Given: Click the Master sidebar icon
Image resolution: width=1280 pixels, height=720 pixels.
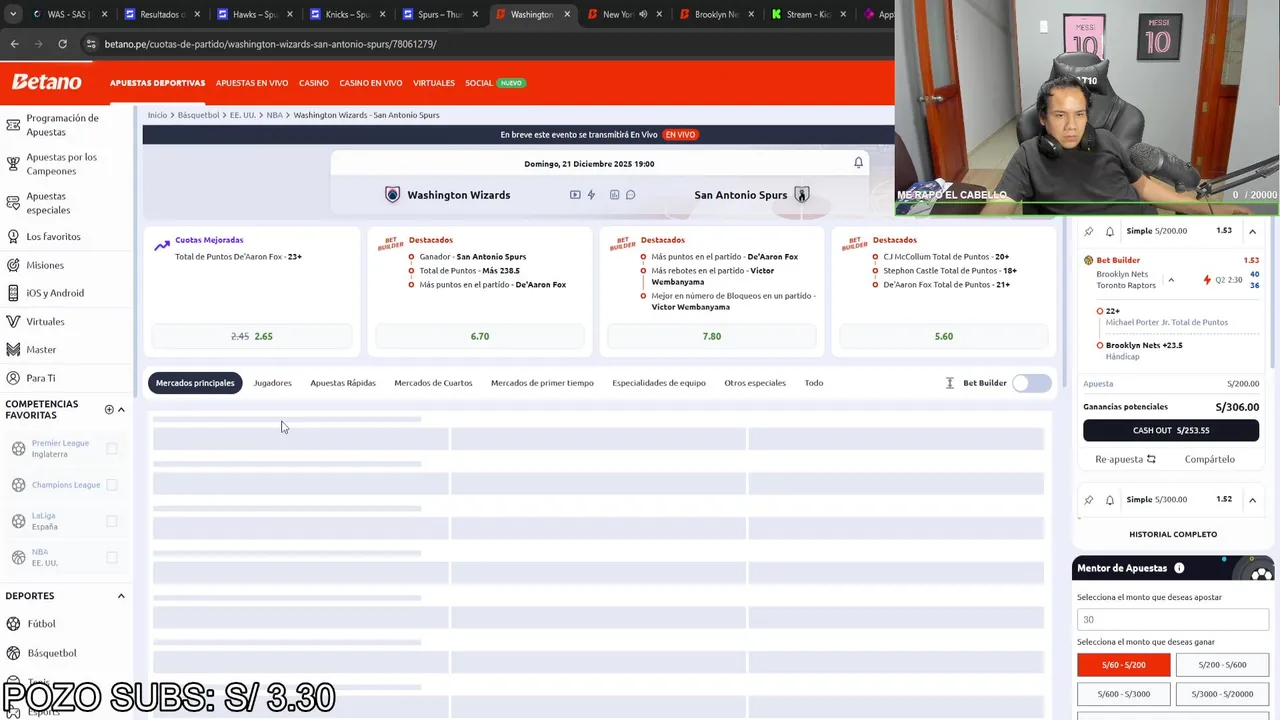Looking at the screenshot, I should (x=13, y=350).
